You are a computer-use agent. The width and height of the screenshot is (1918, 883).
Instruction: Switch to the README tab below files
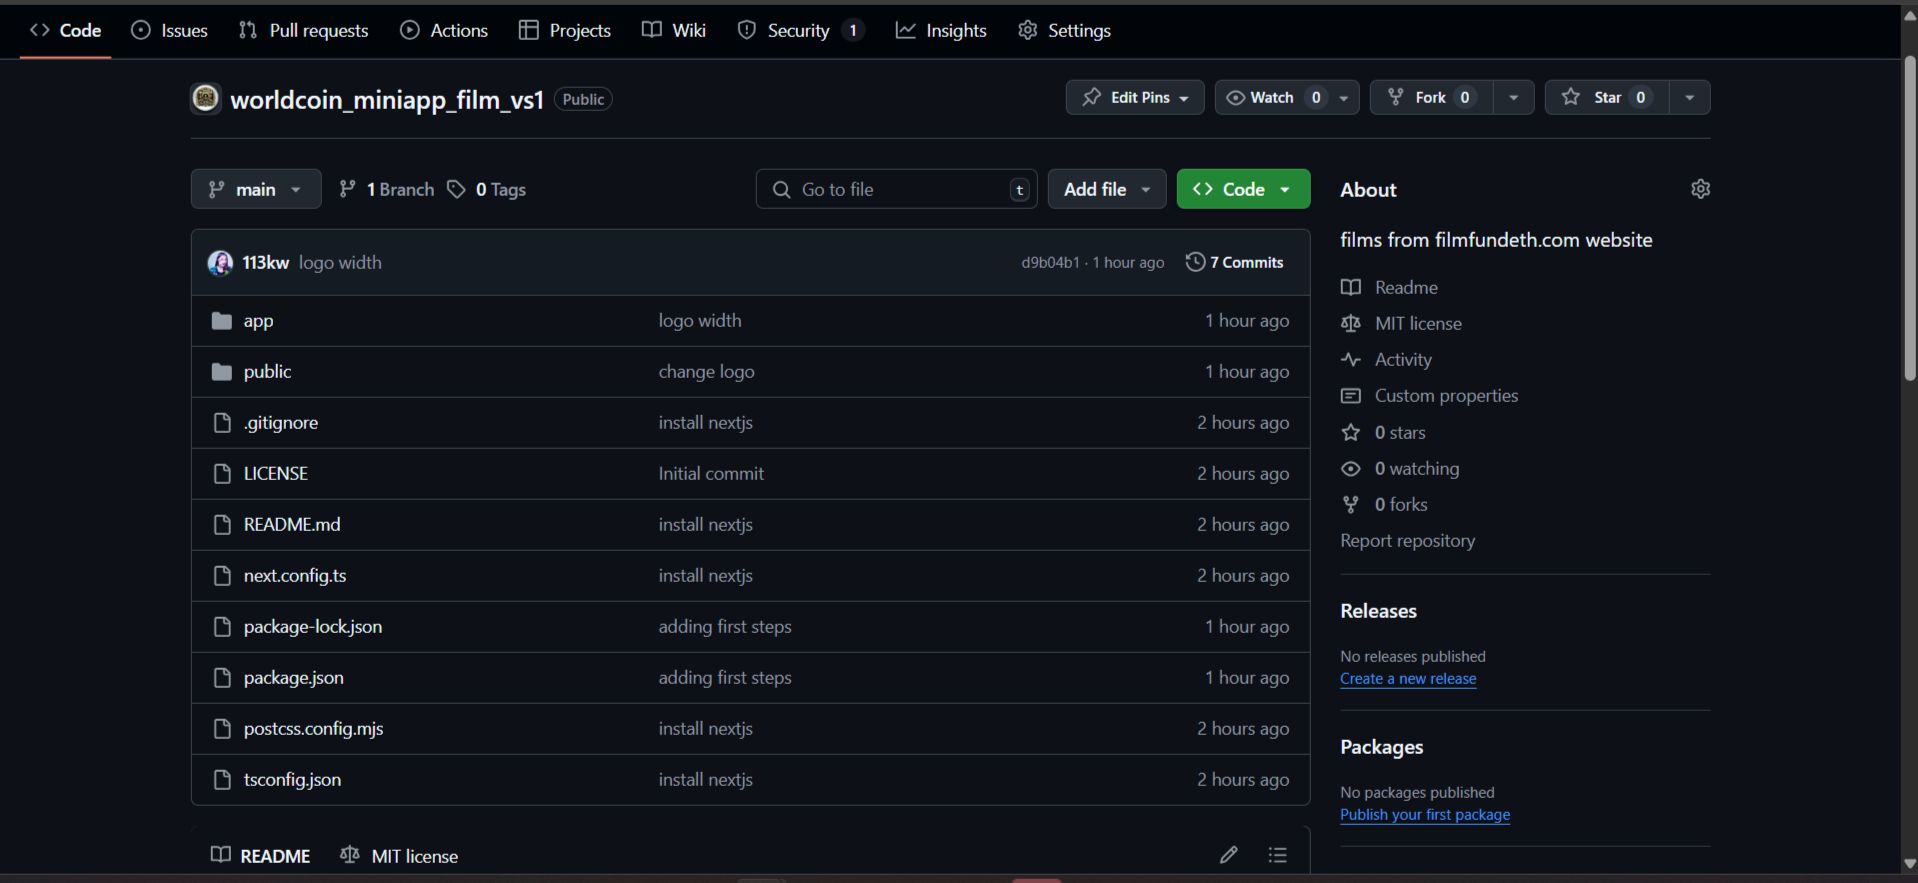[x=260, y=856]
